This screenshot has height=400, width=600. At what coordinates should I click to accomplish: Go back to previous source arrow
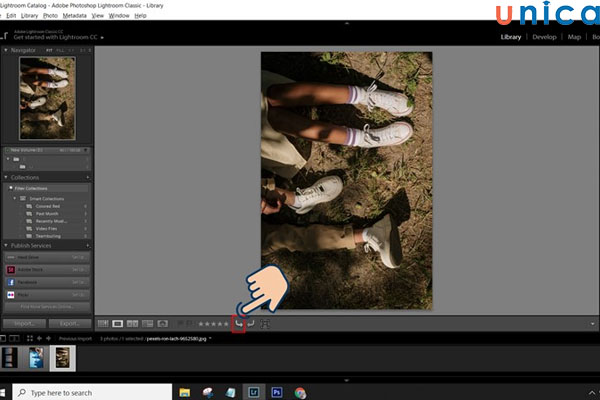pos(39,338)
